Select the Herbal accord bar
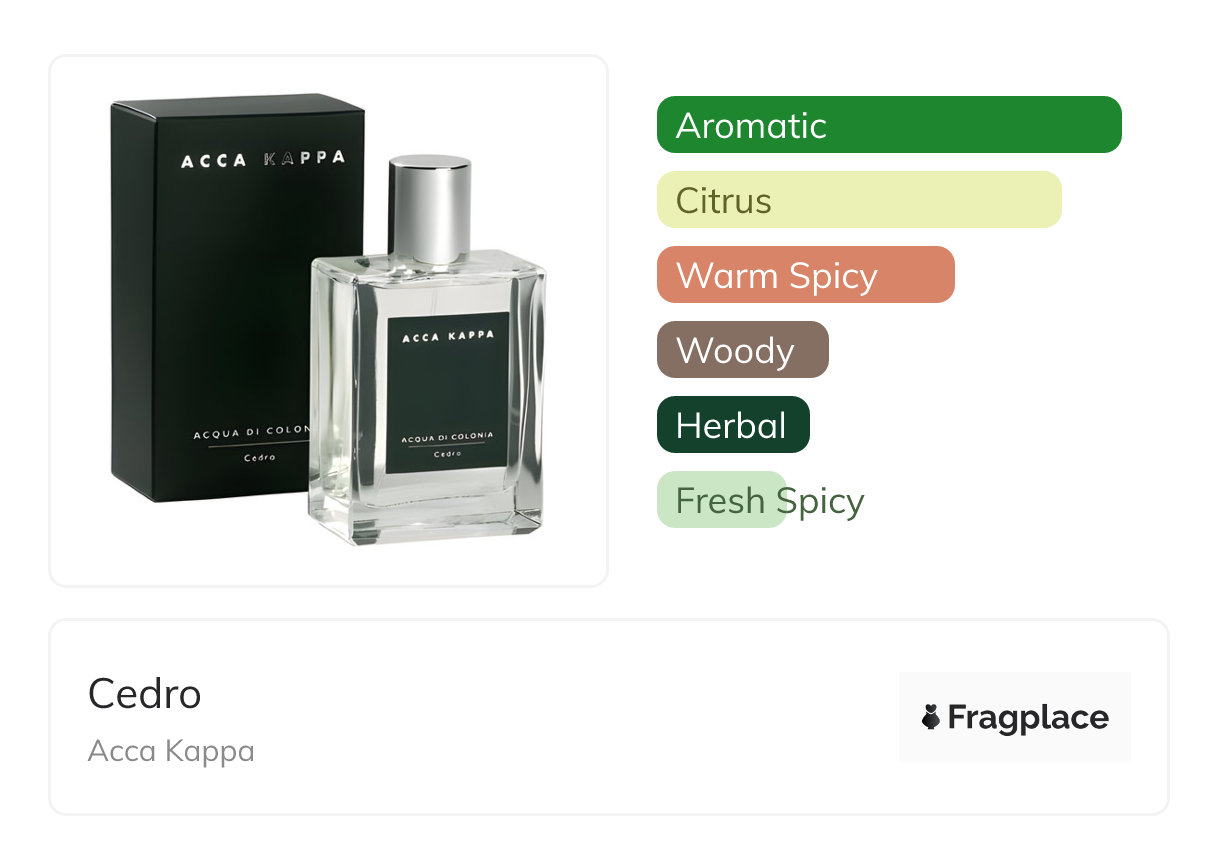Viewport: 1218px width, 864px height. (733, 425)
